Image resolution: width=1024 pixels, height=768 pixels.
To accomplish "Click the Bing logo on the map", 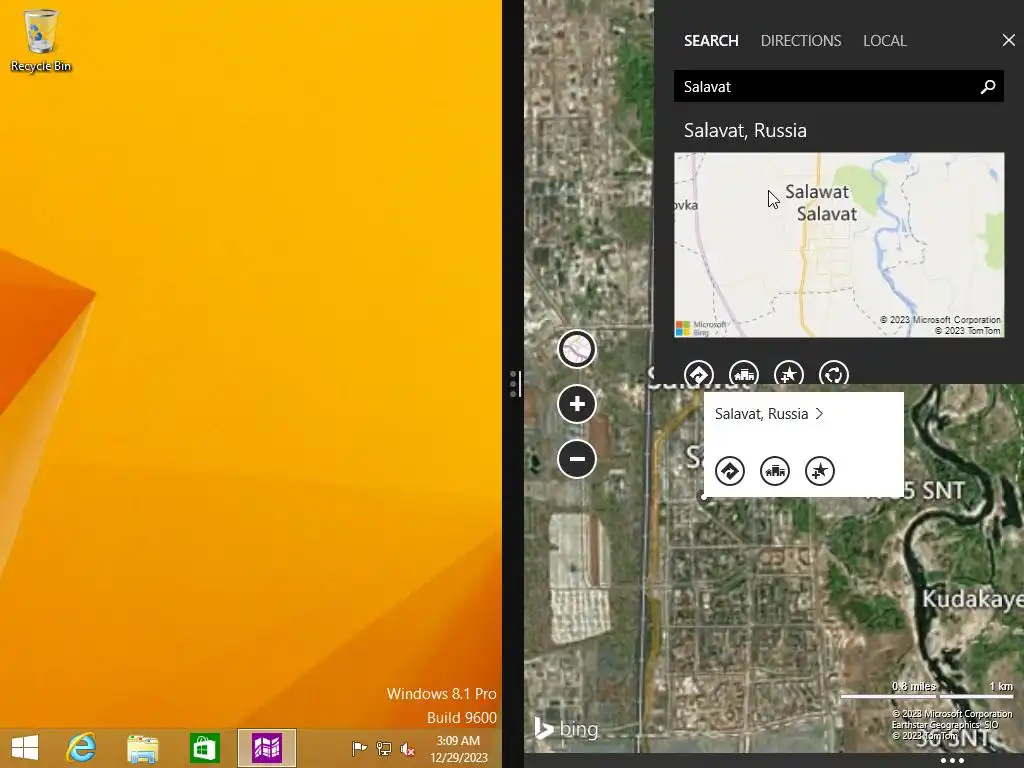I will click(566, 728).
